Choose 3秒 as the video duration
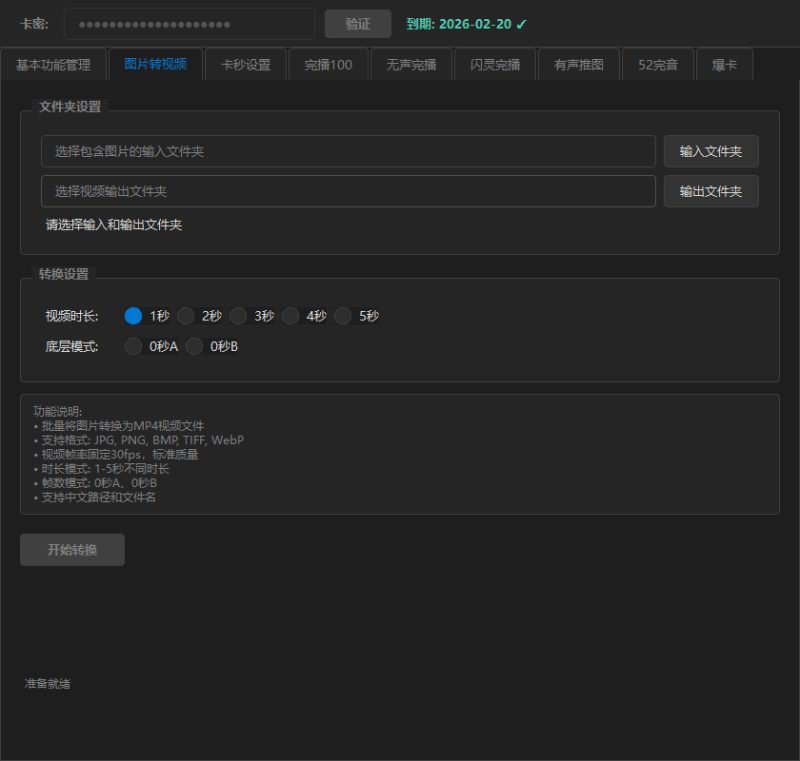Image resolution: width=800 pixels, height=761 pixels. click(x=238, y=316)
